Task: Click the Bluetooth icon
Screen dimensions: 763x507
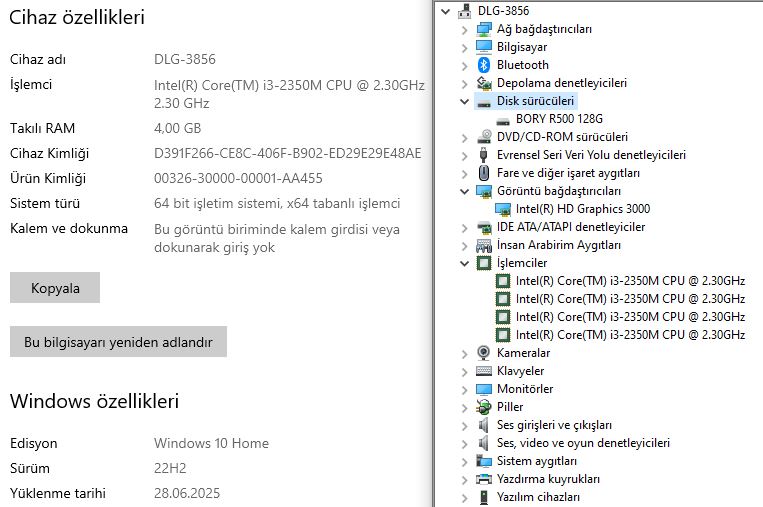Action: click(x=484, y=65)
